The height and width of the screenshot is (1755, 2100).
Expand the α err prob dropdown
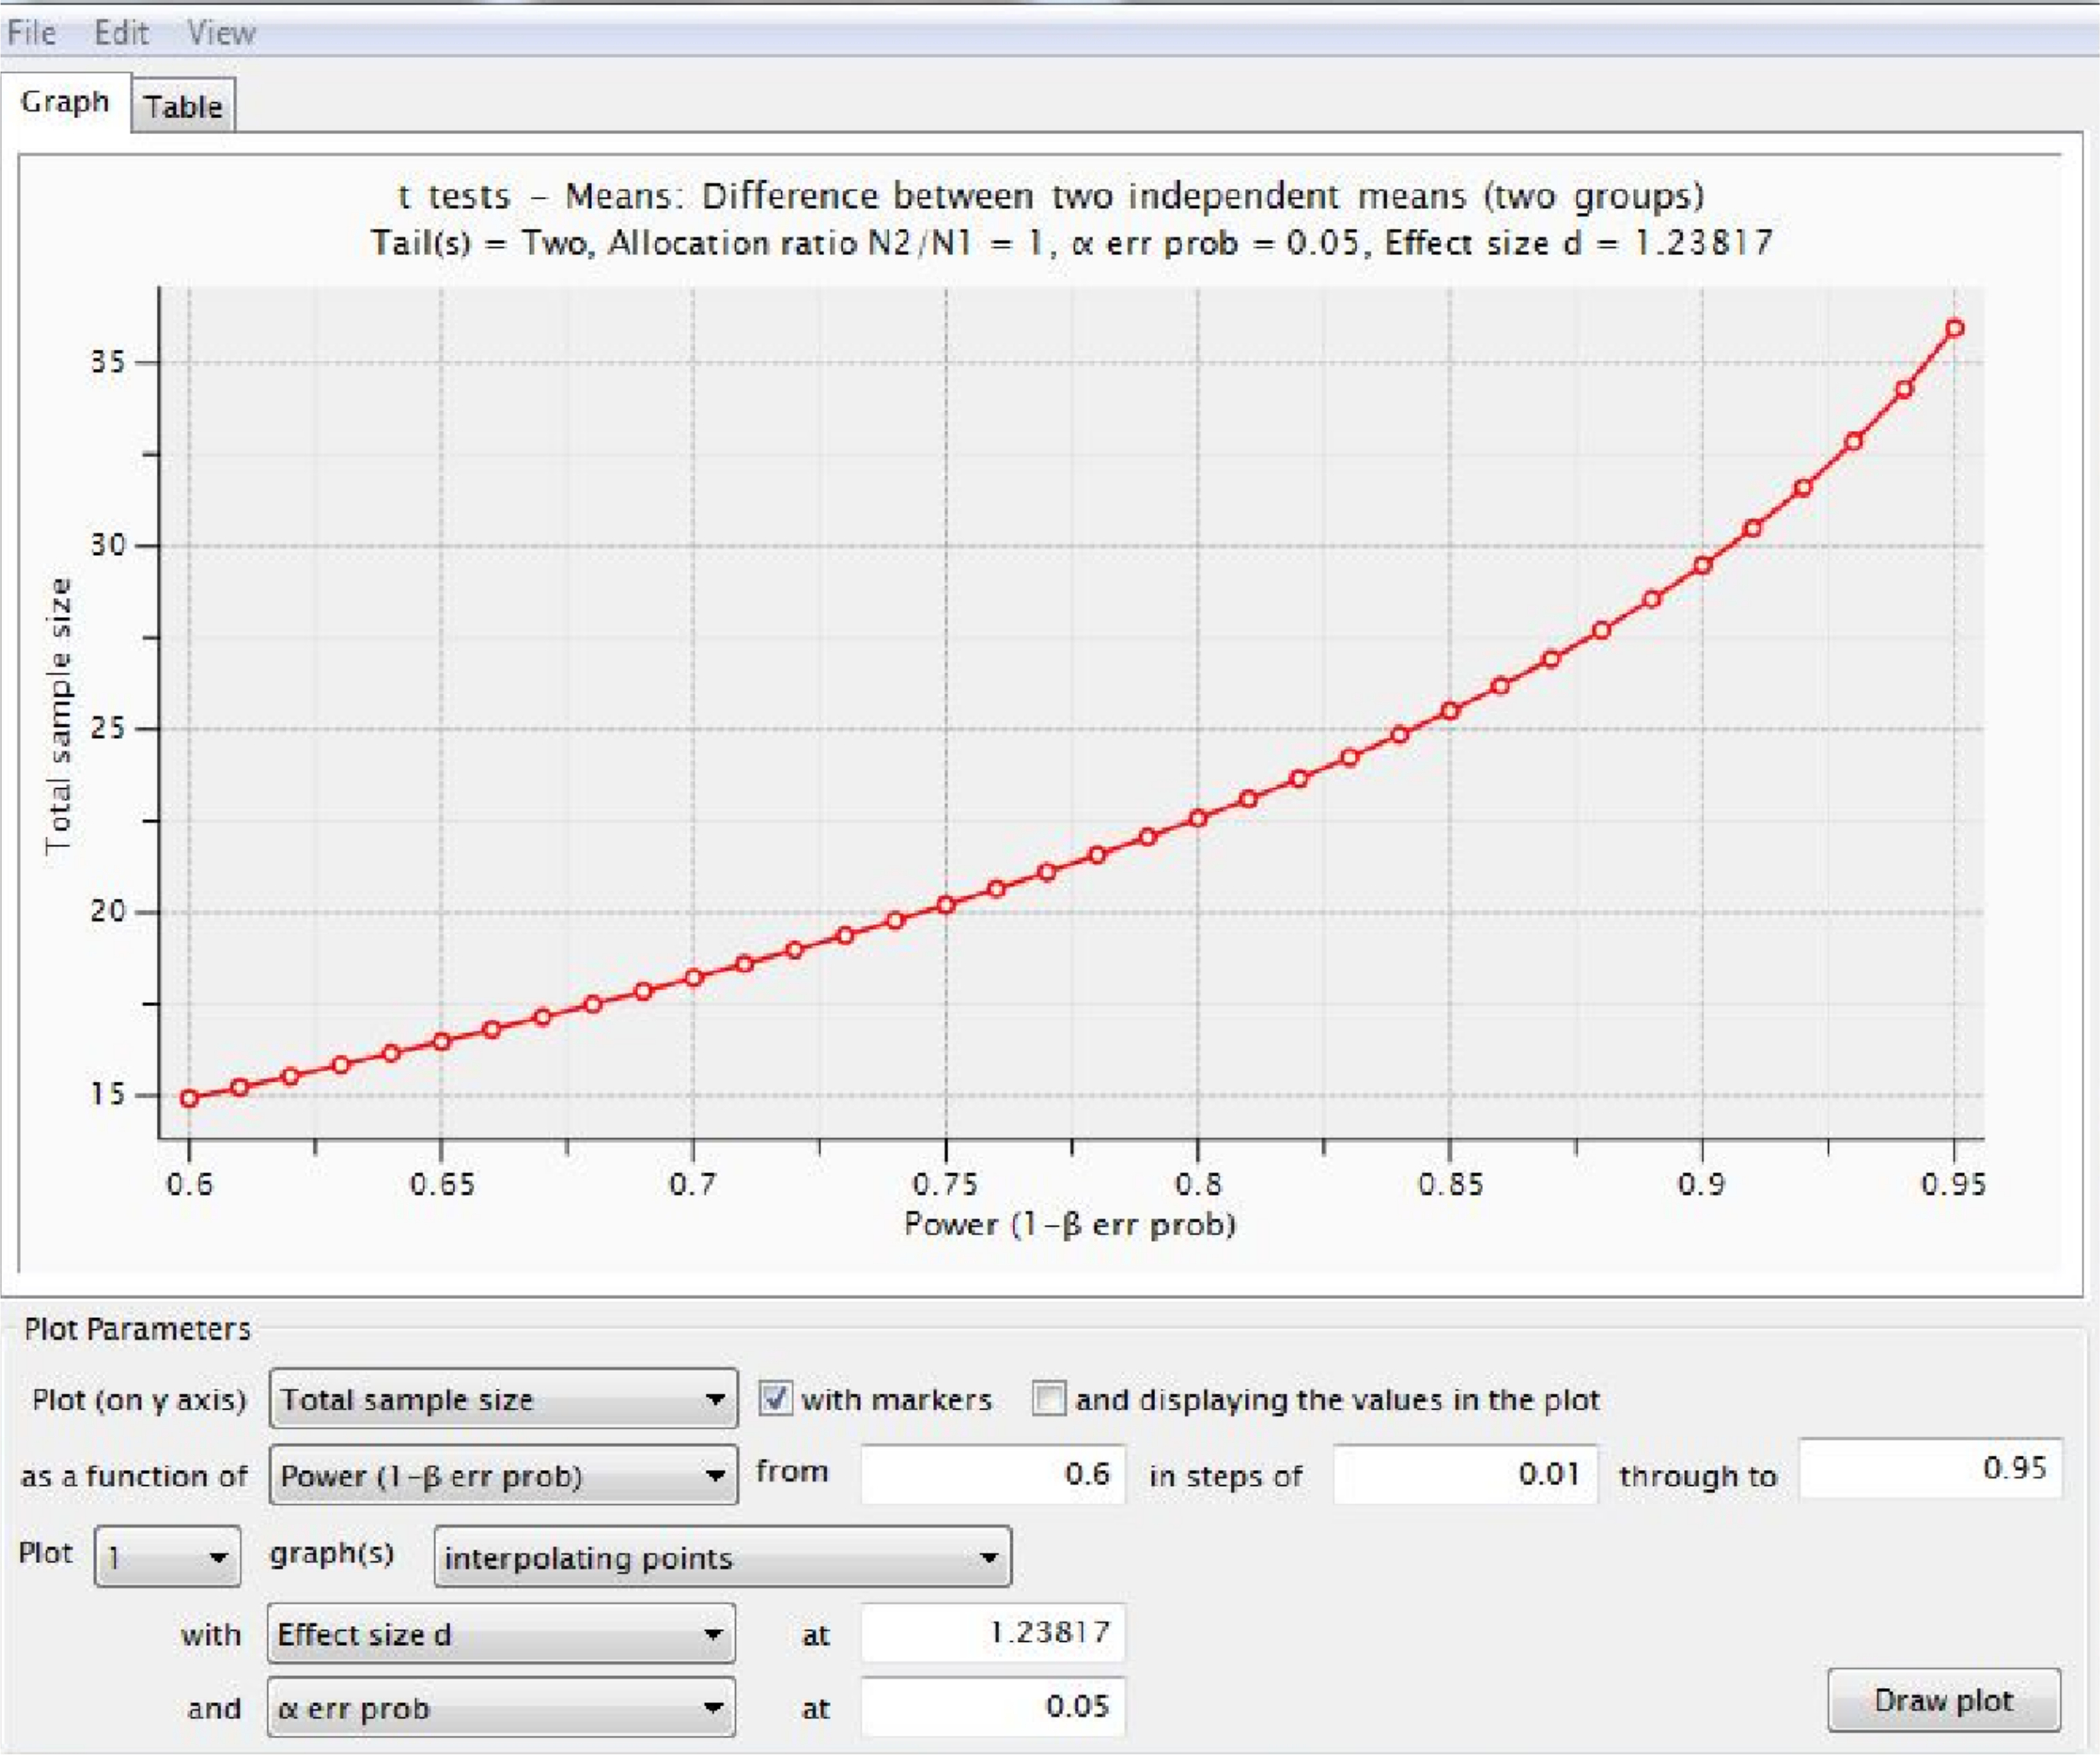point(501,1709)
